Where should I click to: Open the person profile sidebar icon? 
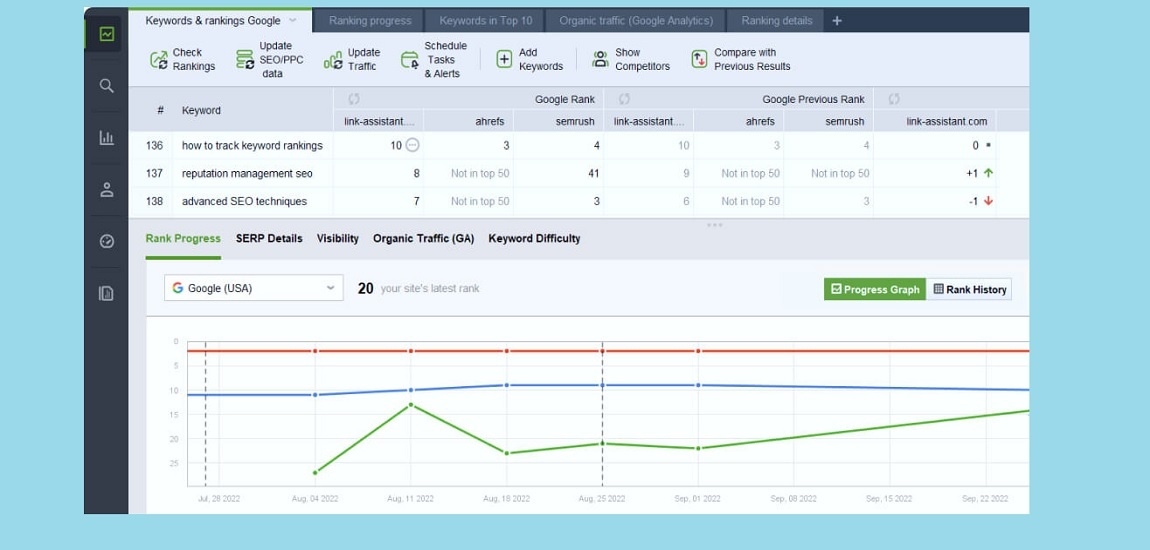[x=107, y=190]
